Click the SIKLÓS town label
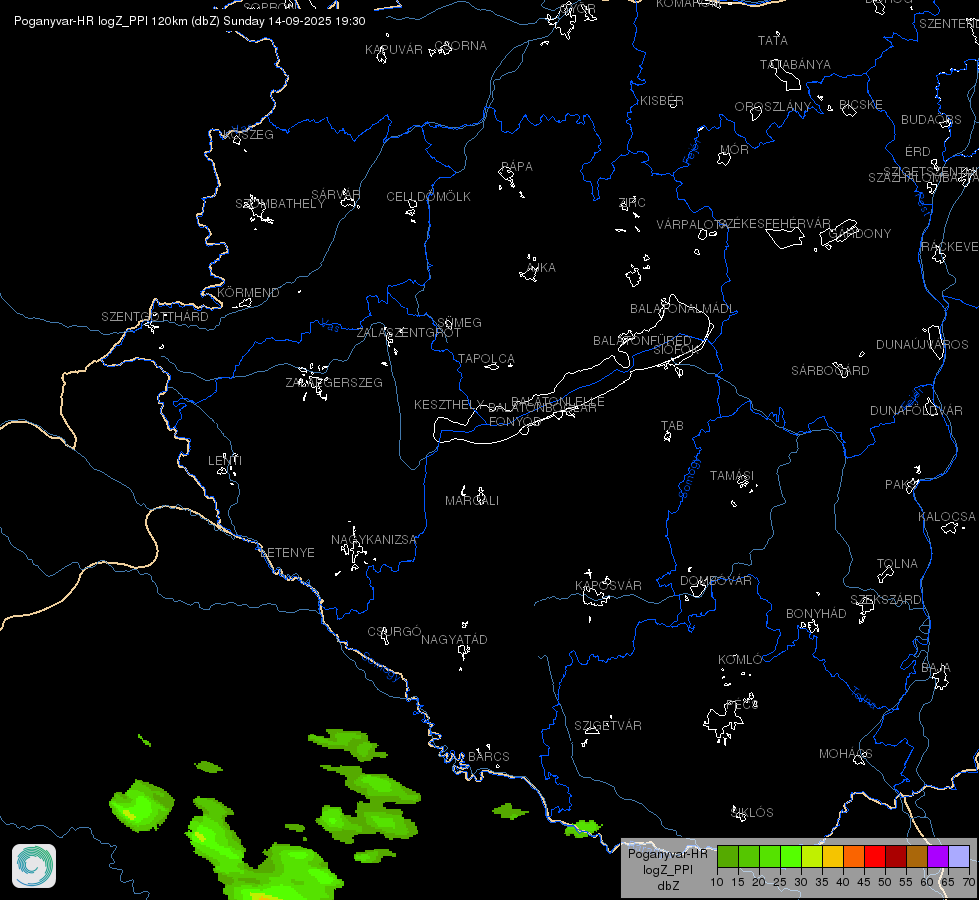979x900 pixels. 752,813
